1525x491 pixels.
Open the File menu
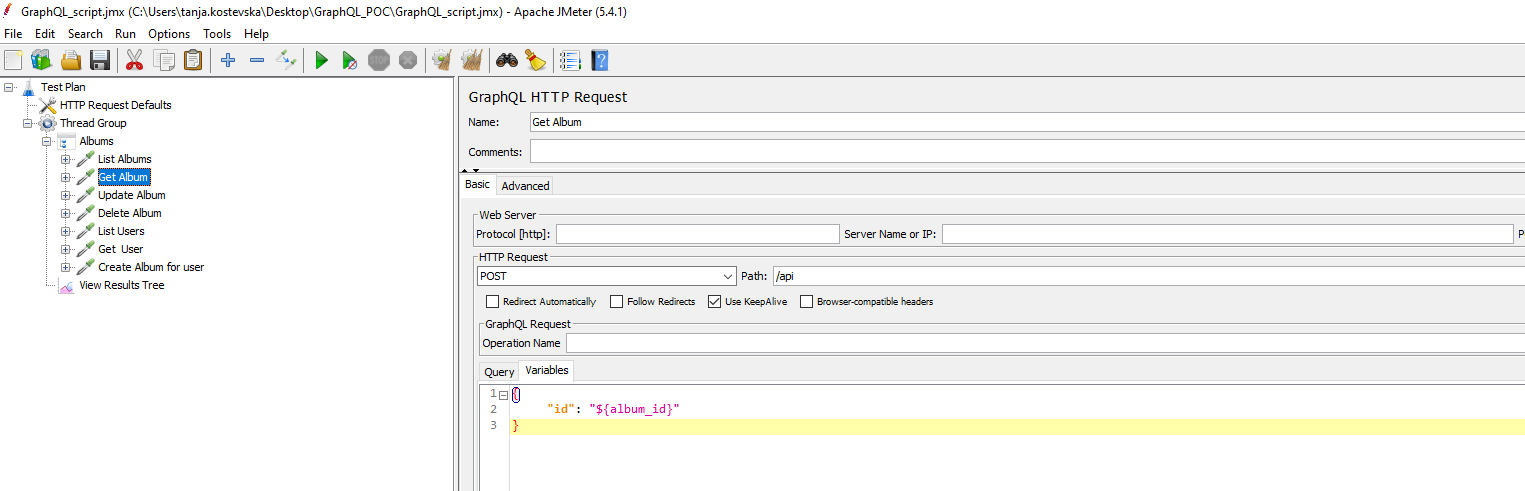(x=13, y=34)
